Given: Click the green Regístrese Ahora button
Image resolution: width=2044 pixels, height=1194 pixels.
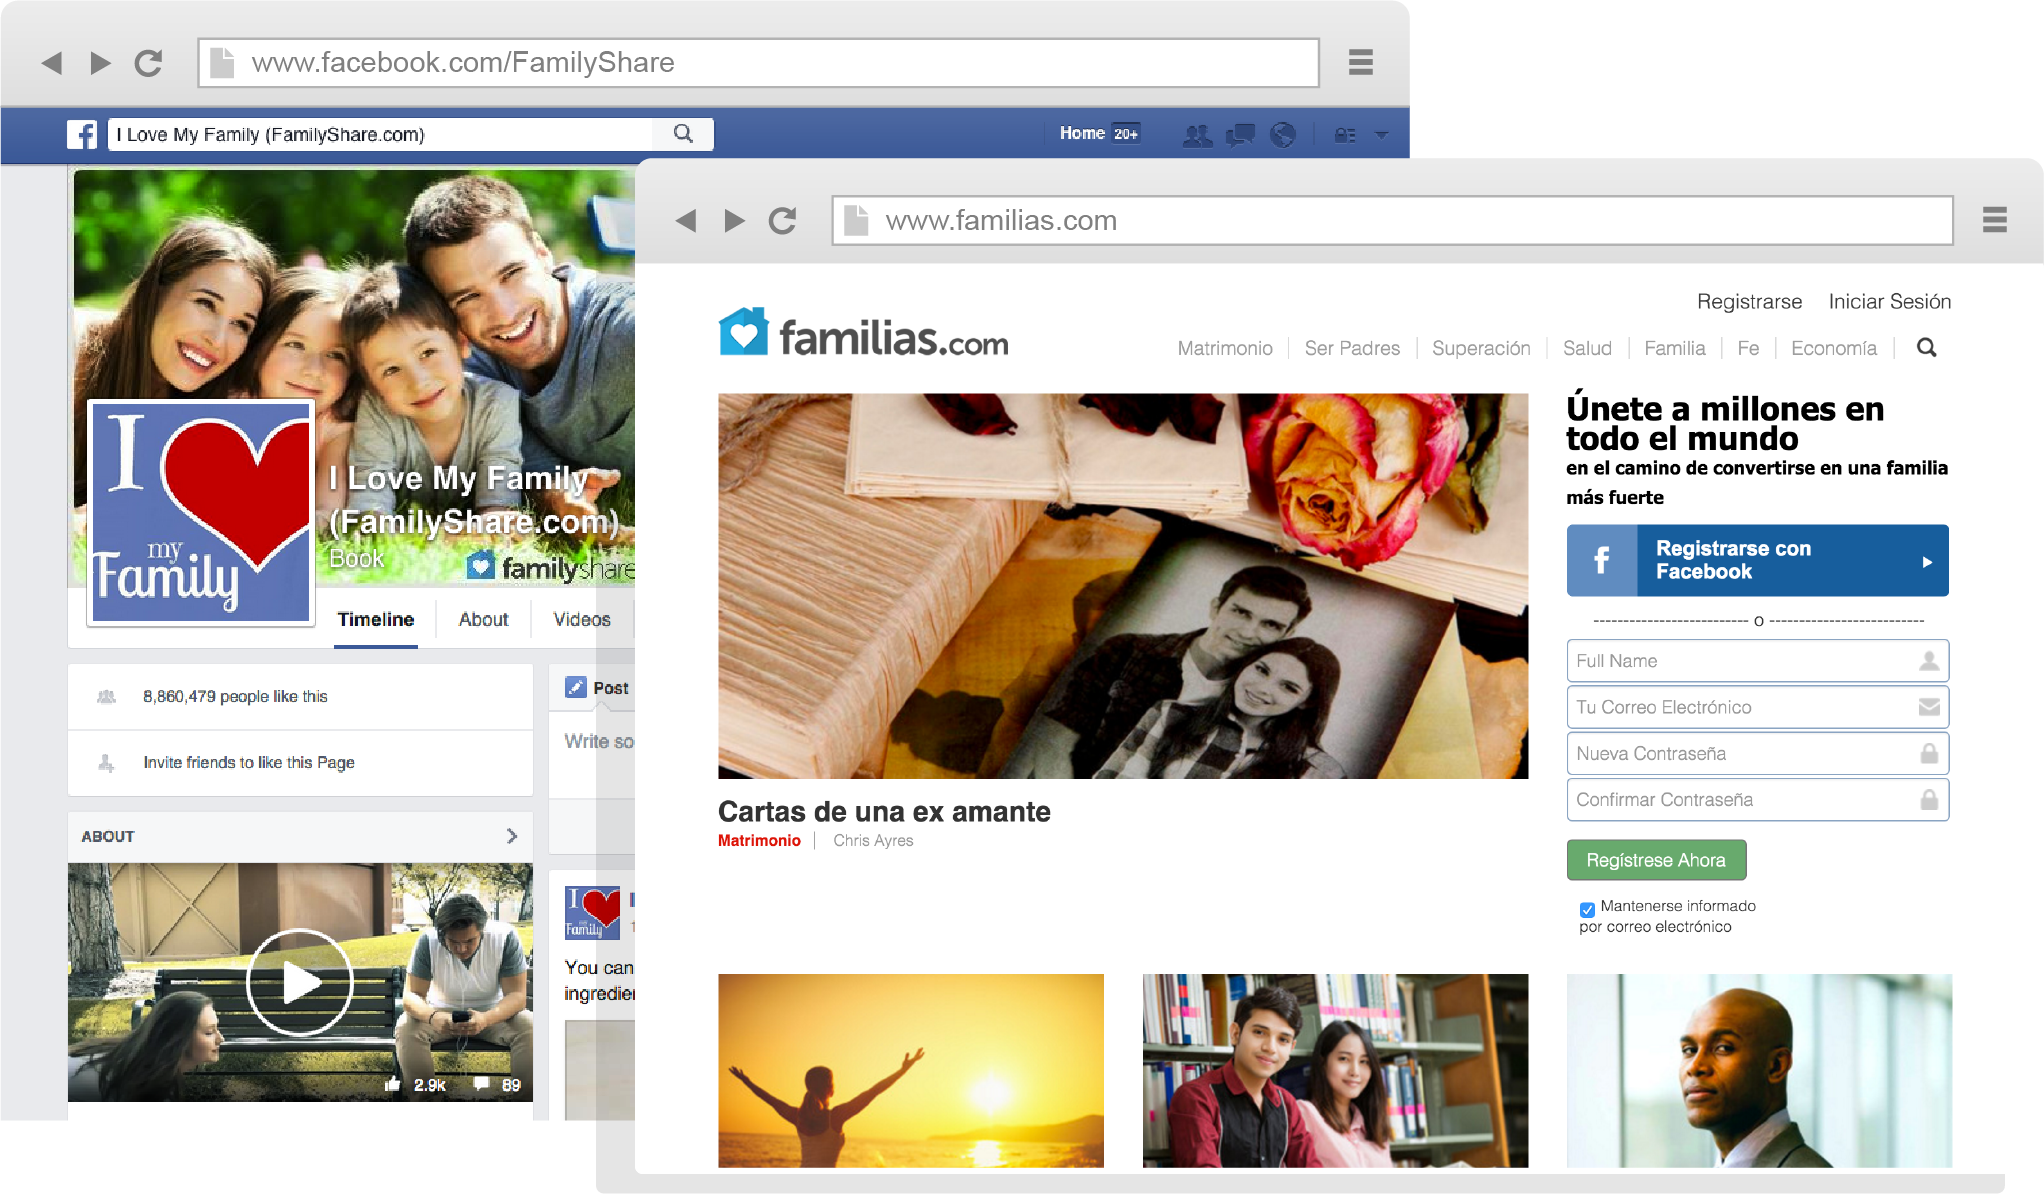Looking at the screenshot, I should [1656, 860].
